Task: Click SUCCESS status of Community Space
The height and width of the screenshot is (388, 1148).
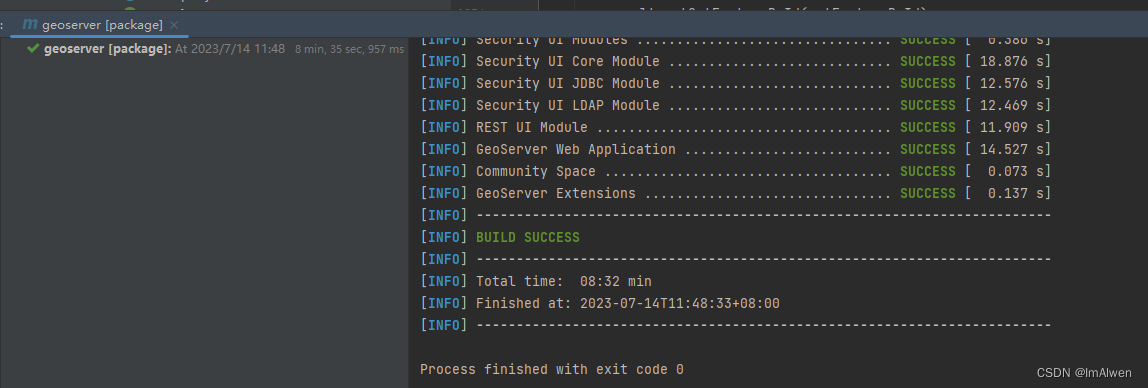Action: coord(928,171)
